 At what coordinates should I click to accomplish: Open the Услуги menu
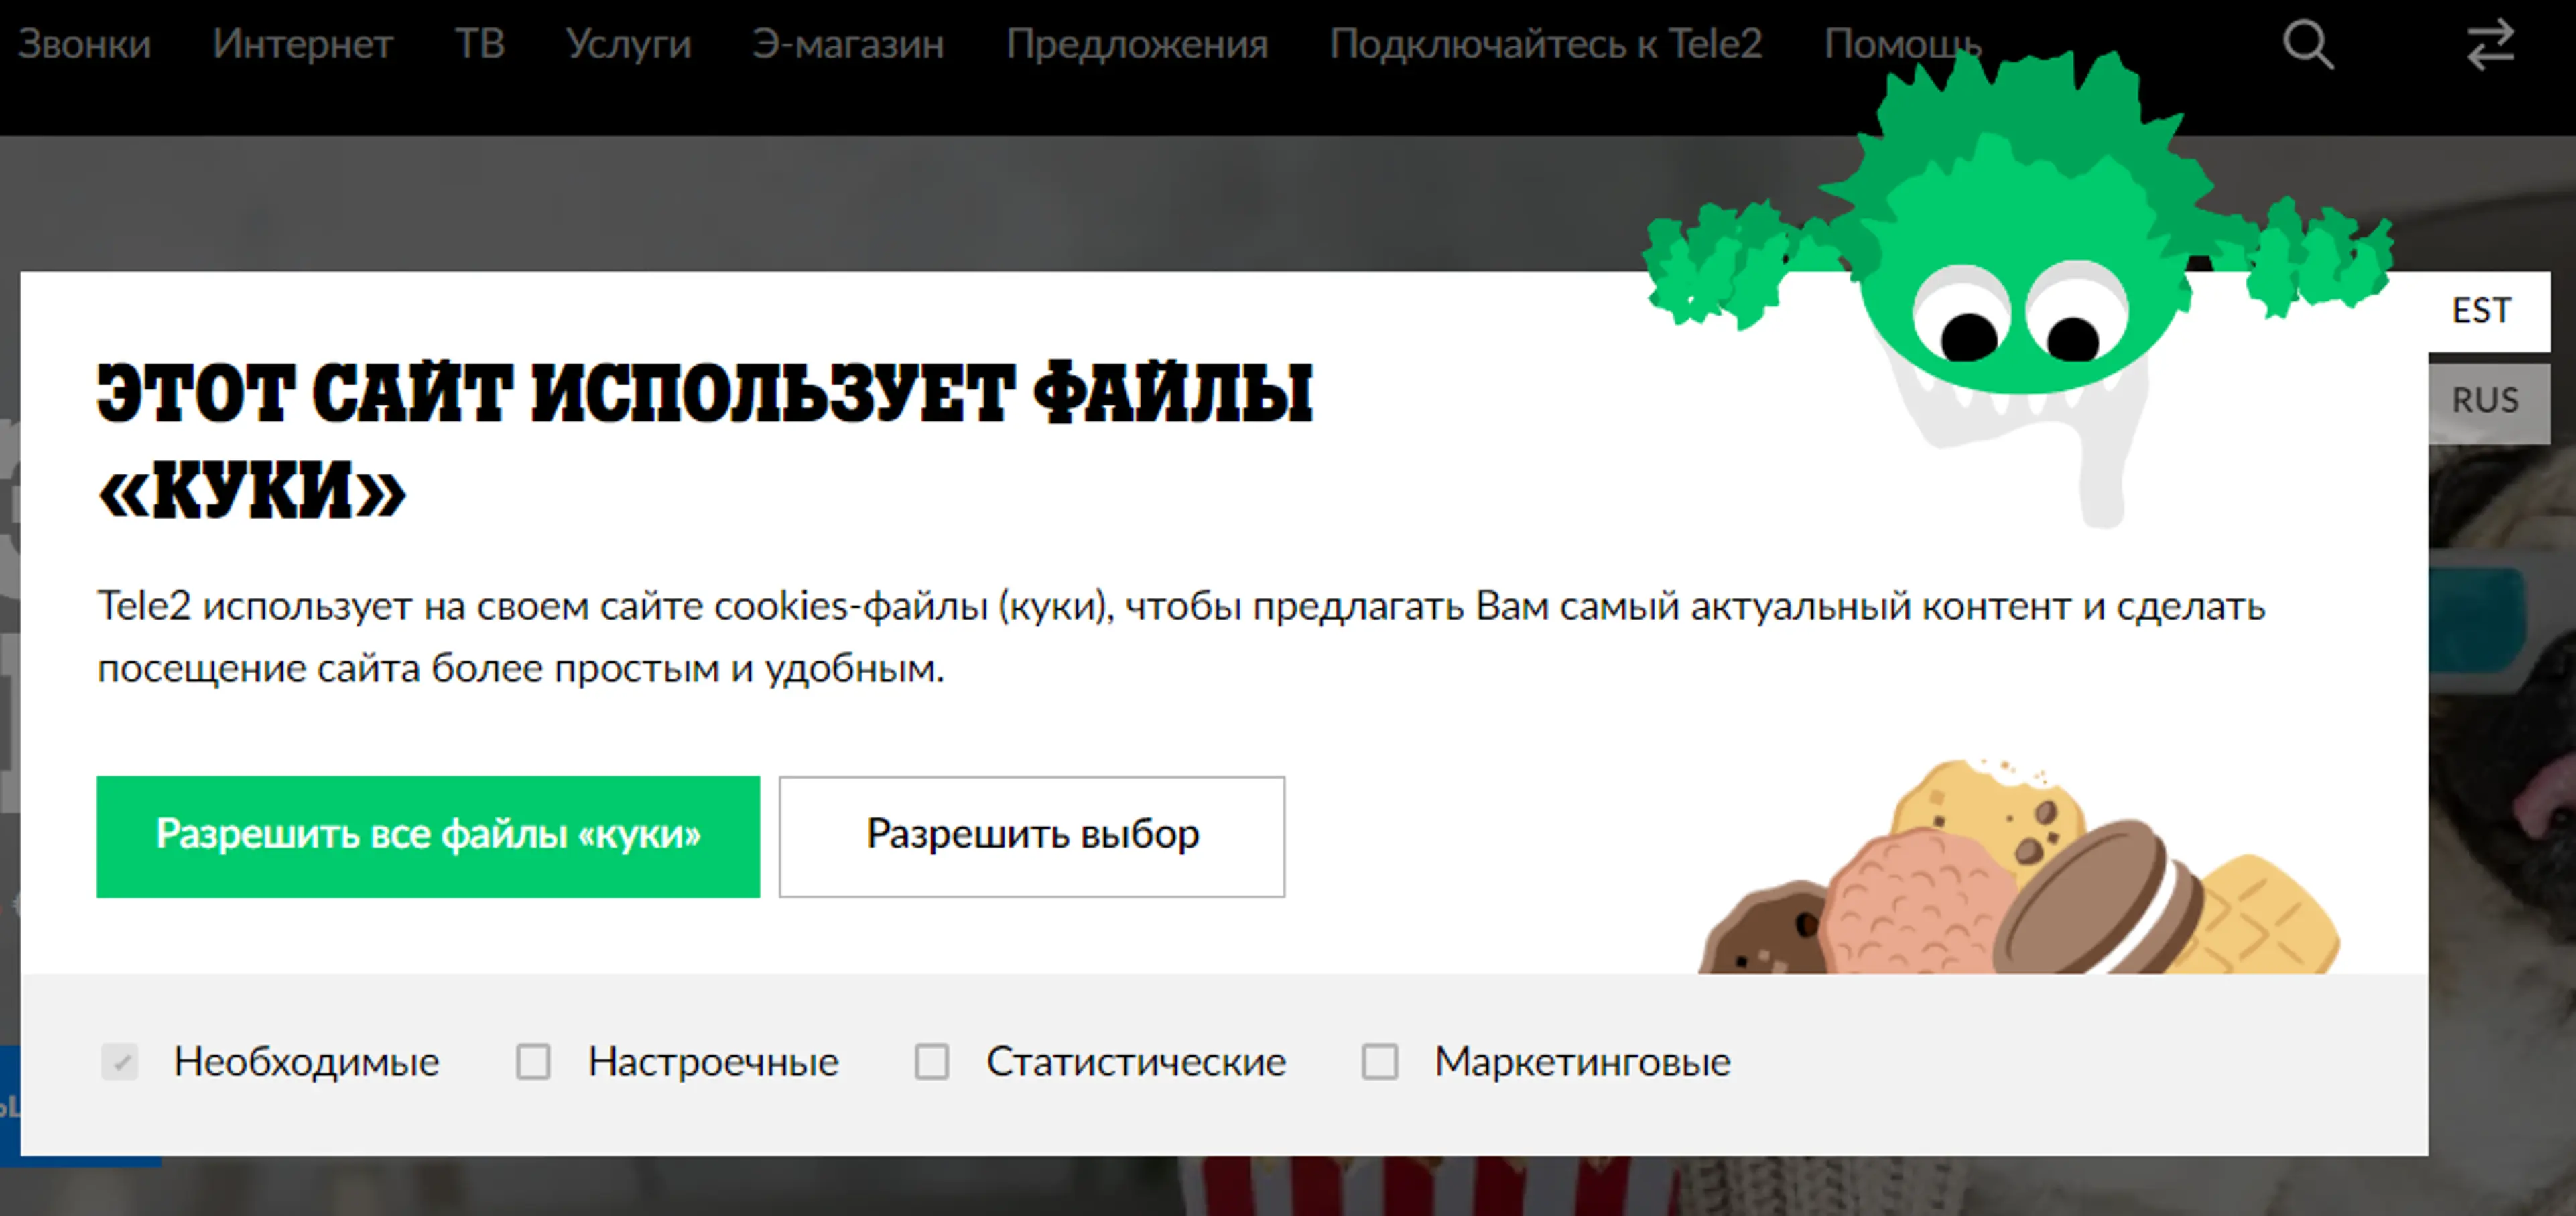click(629, 44)
